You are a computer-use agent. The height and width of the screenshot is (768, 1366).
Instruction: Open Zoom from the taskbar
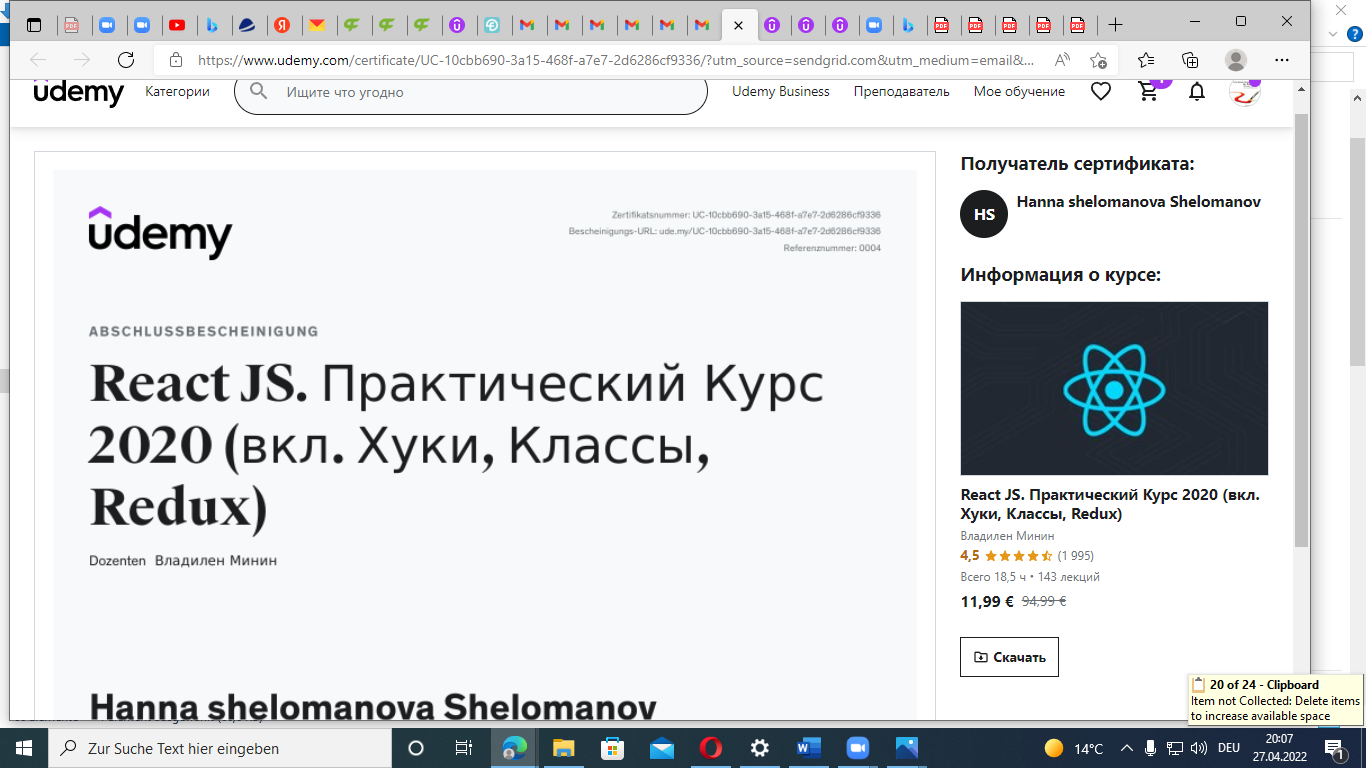[x=857, y=748]
